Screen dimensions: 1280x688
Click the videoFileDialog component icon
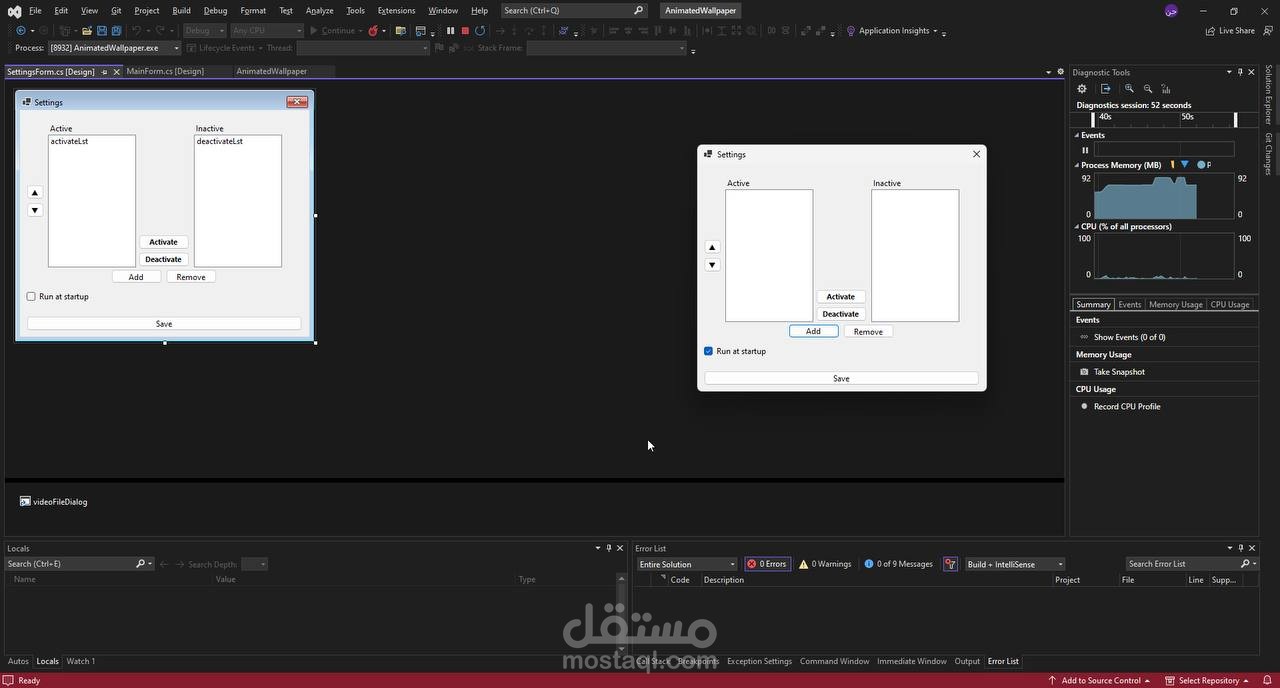[x=25, y=502]
